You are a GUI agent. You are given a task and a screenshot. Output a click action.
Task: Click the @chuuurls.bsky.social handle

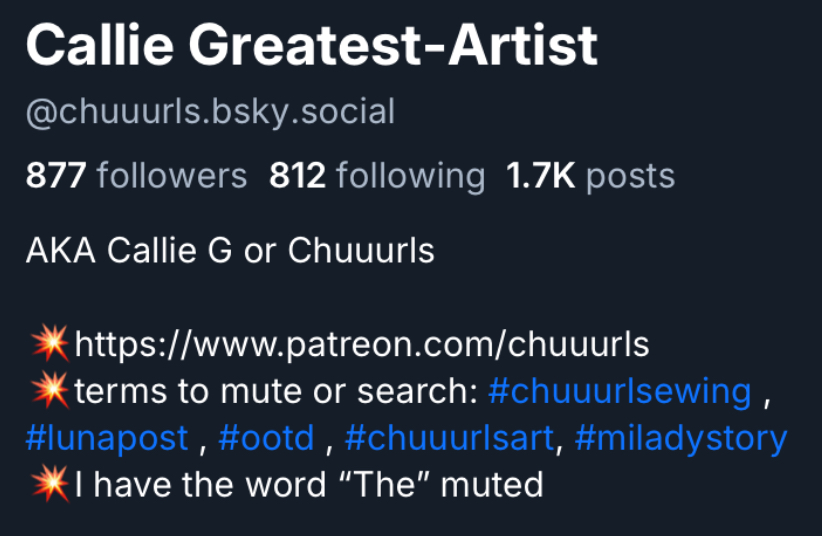(210, 111)
